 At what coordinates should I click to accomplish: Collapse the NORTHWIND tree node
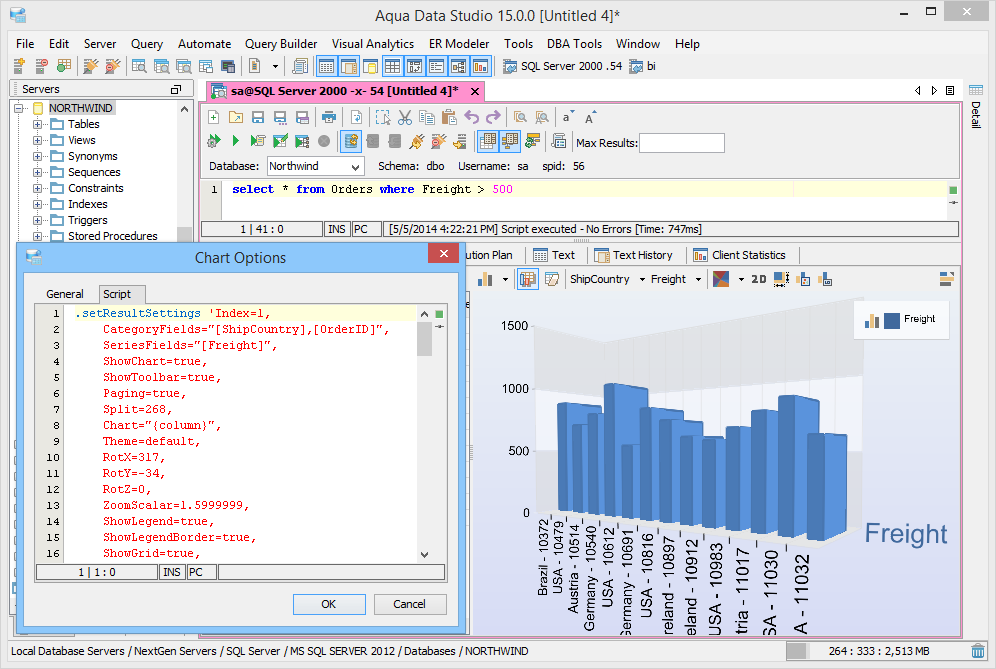pos(20,108)
